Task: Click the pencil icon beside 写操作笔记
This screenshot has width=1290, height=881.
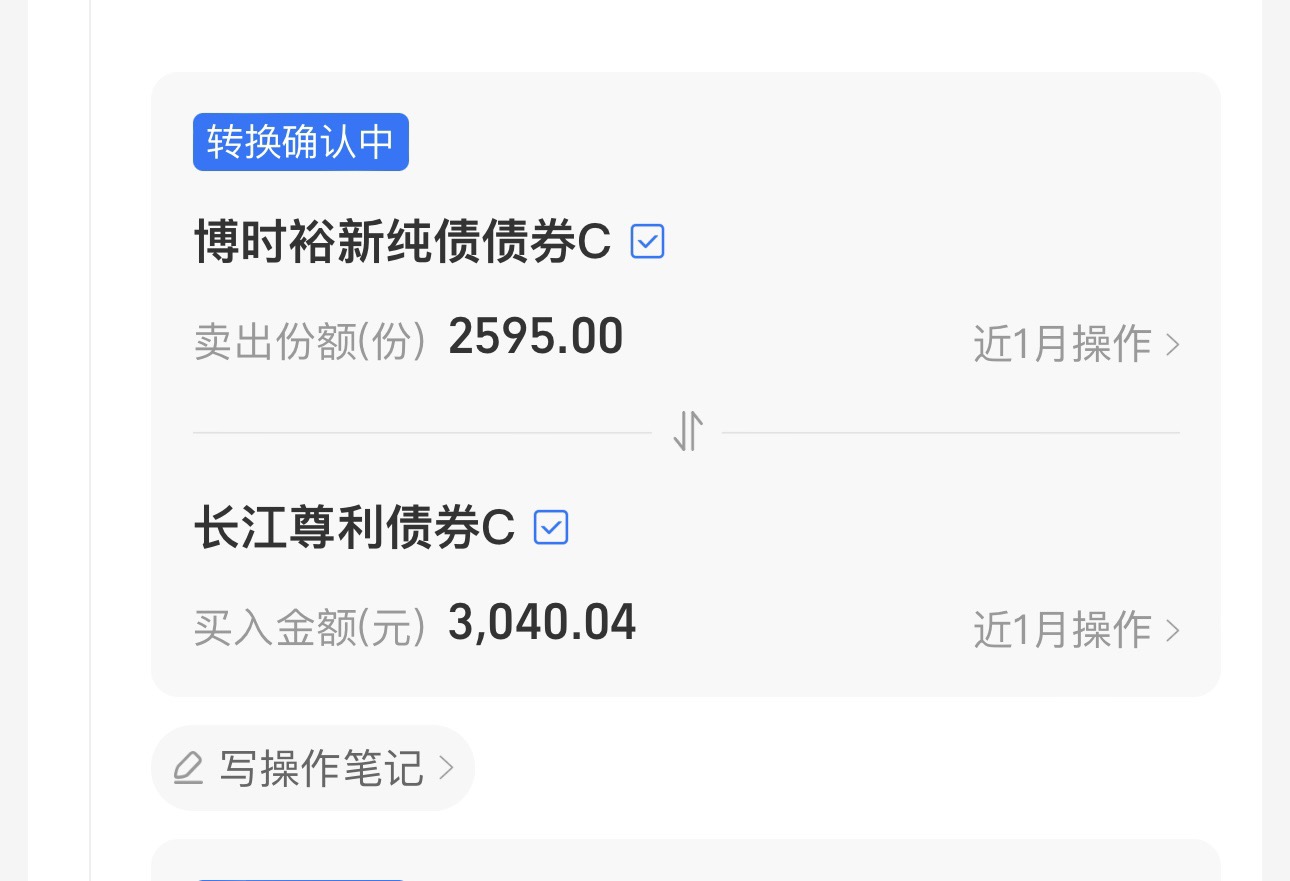Action: 188,768
